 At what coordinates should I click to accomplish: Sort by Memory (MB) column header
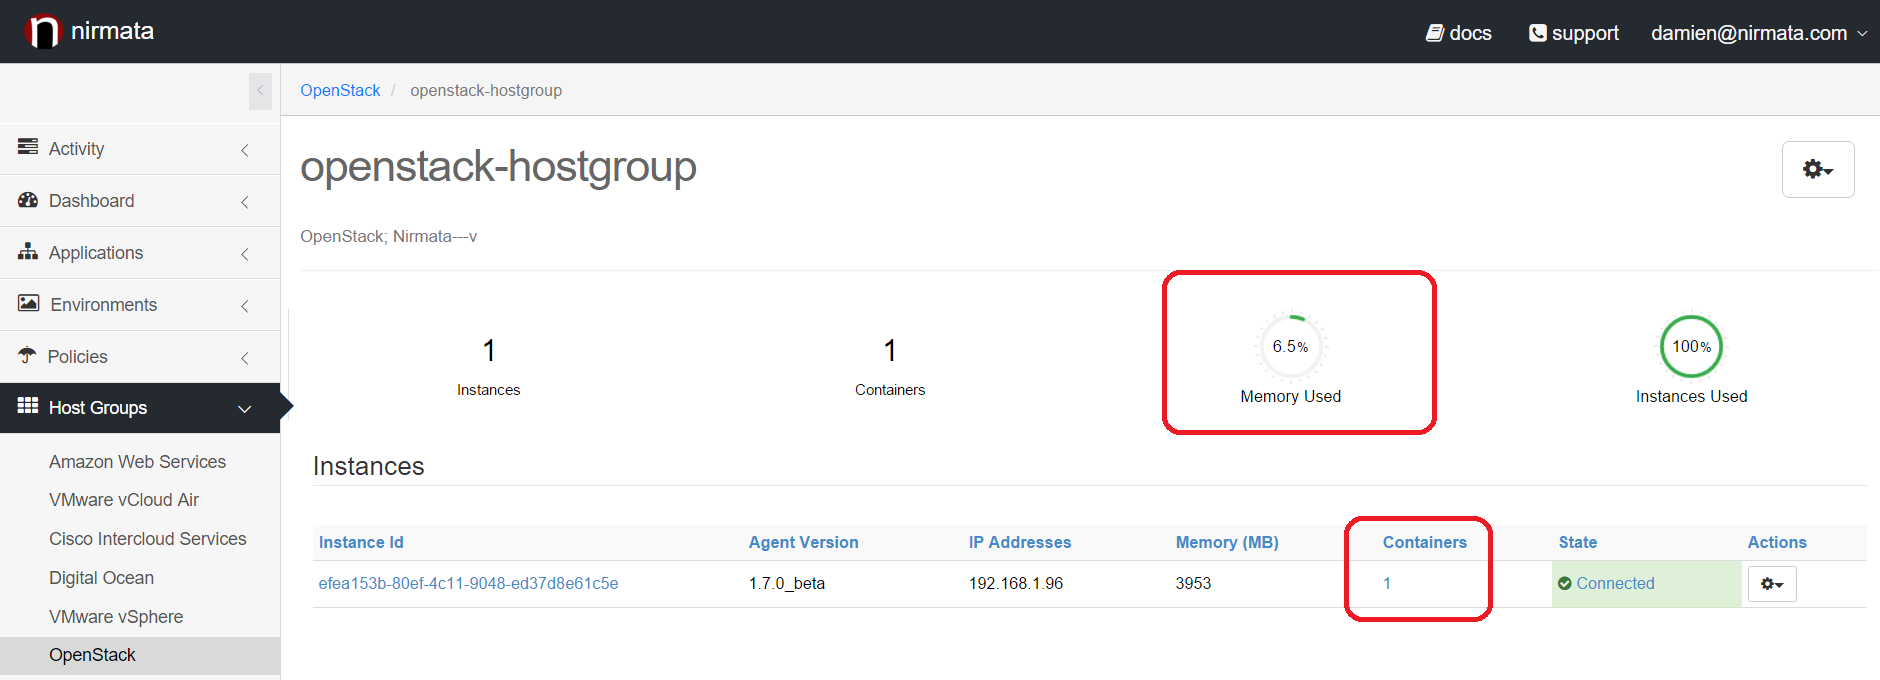tap(1226, 543)
